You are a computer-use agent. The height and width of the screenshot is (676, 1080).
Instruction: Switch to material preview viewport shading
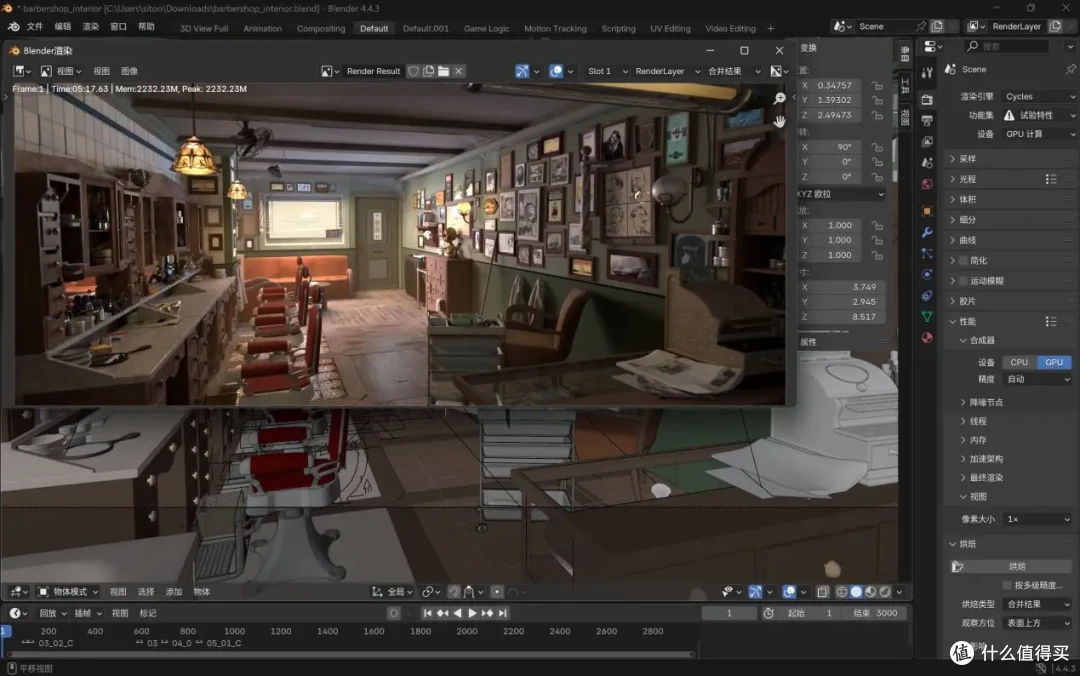(871, 592)
